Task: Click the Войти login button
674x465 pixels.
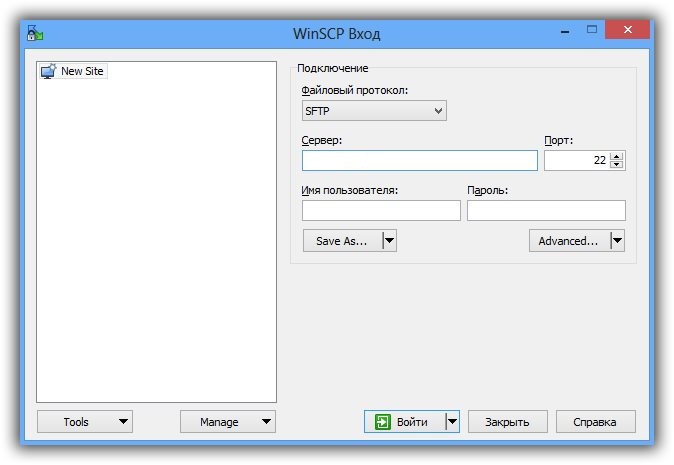Action: click(x=405, y=422)
